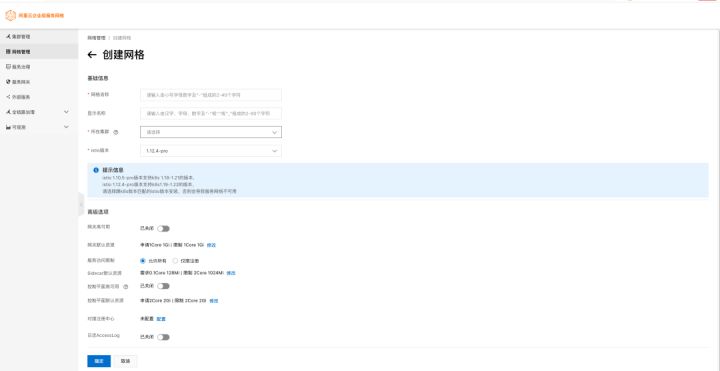Open the istio版本 dropdown showing 1.12.4-pro
The width and height of the screenshot is (720, 371).
[211, 151]
